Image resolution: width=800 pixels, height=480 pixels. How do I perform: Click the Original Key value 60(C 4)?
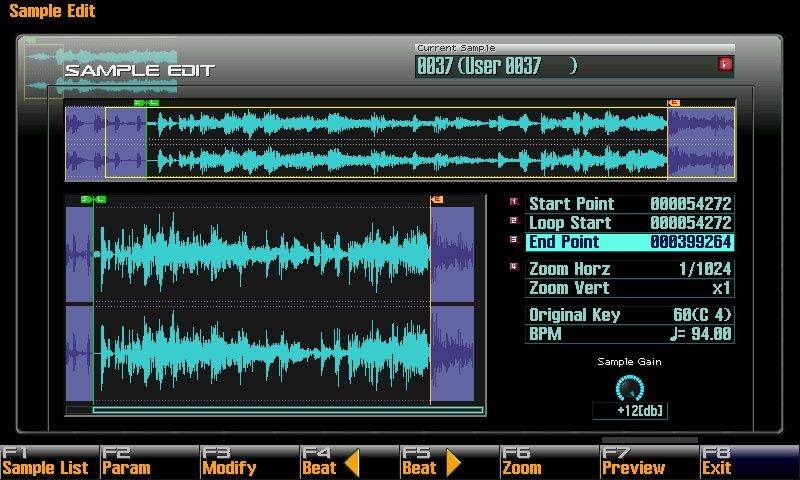click(702, 315)
